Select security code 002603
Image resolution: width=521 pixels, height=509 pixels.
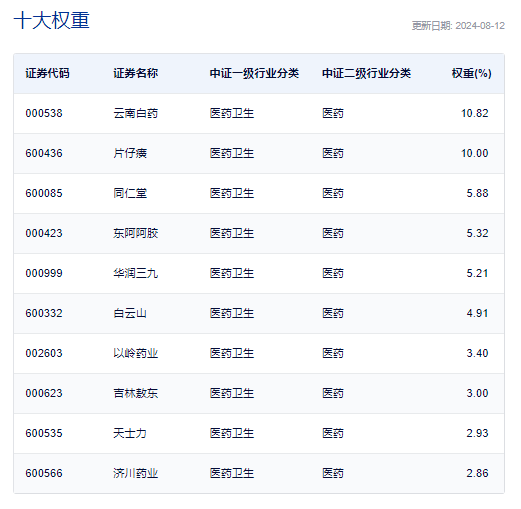[x=44, y=353]
